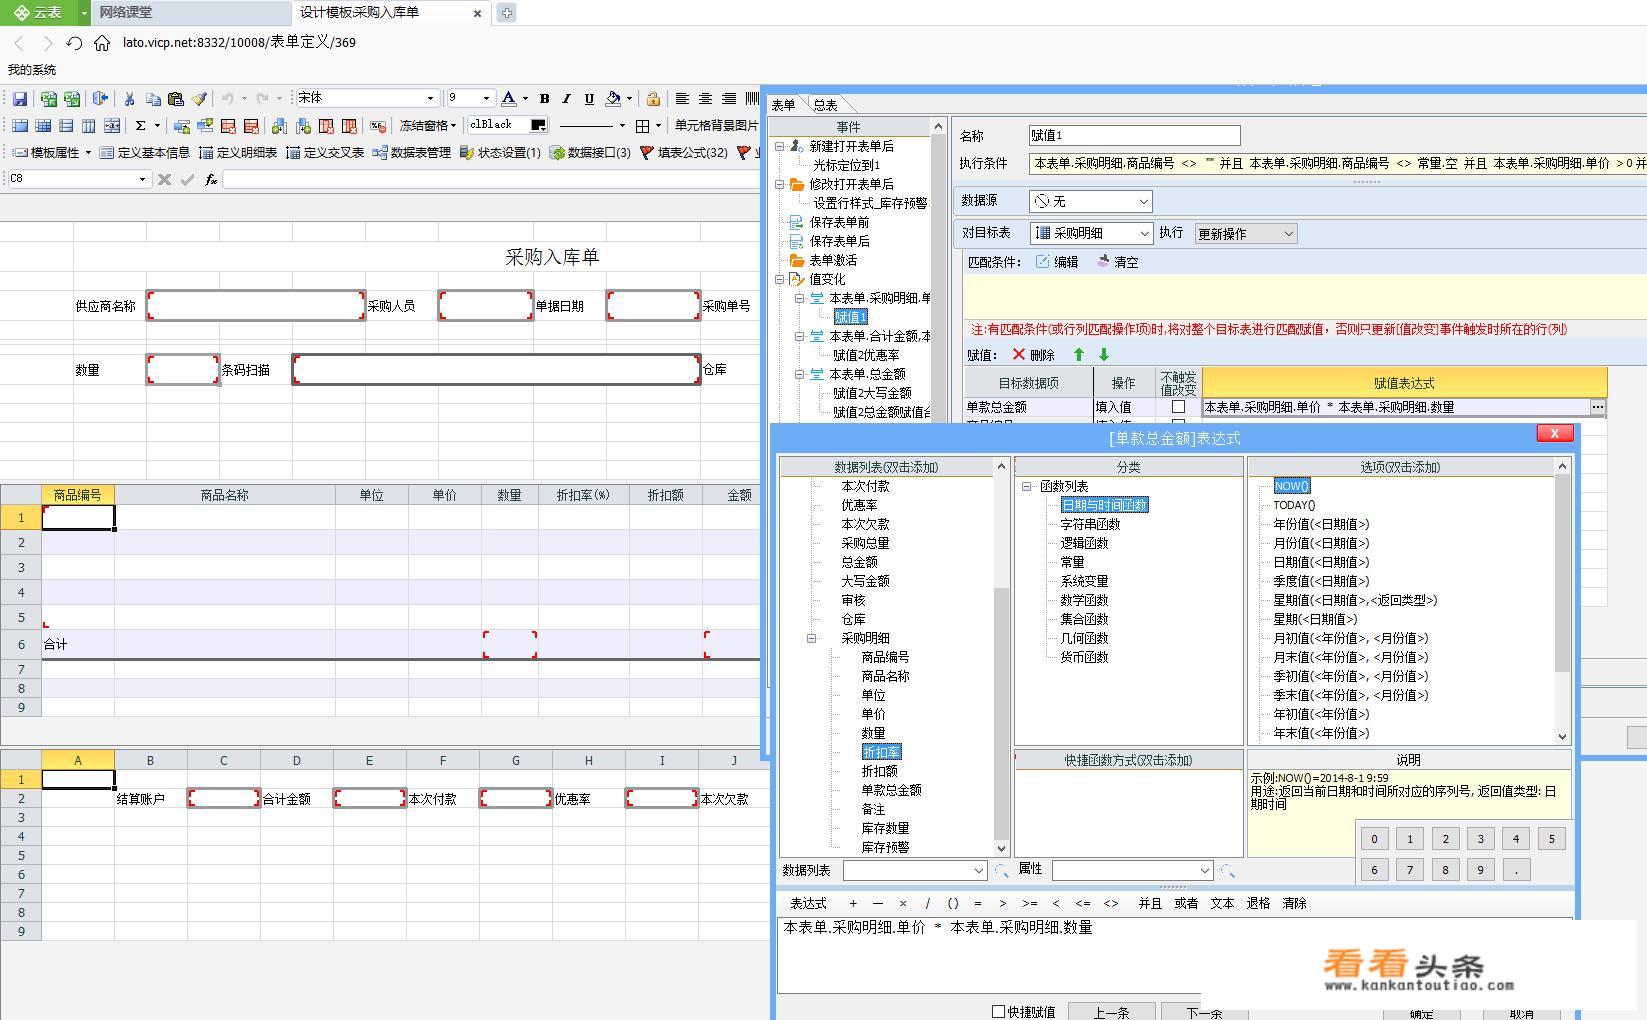1647x1020 pixels.
Task: Open the font name dropdown 宋体
Action: tap(431, 98)
